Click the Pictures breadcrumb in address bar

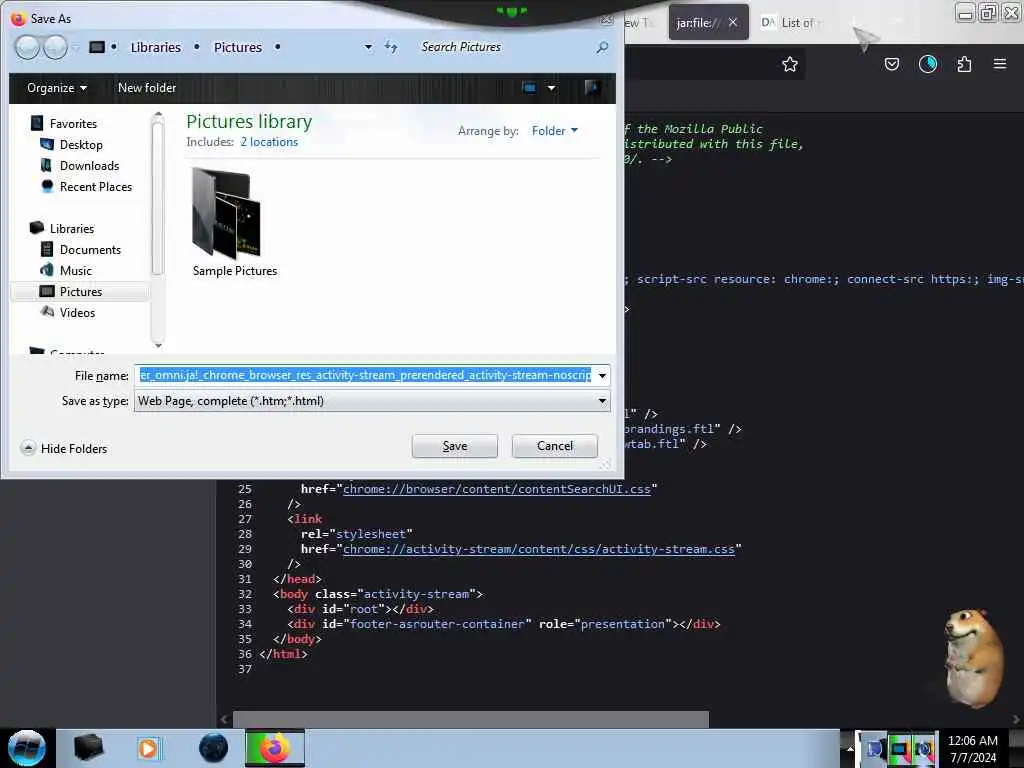click(238, 47)
